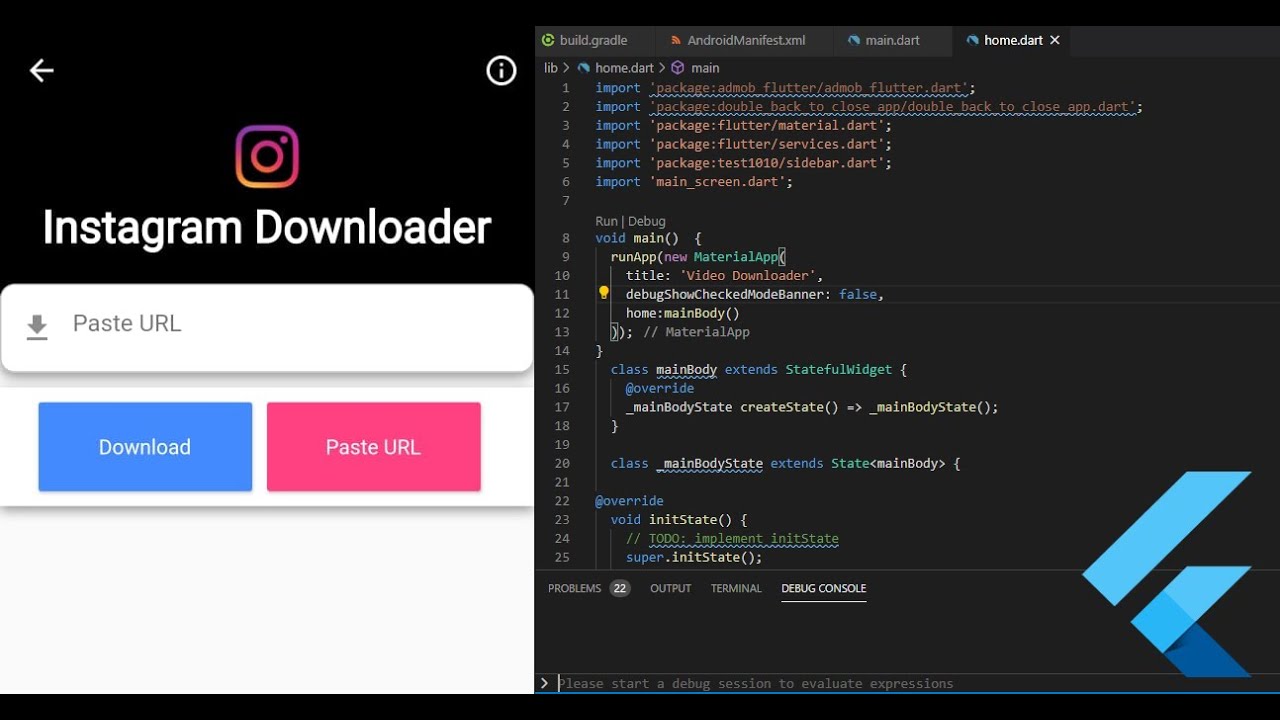Click '_mainBodyState' class name on line 20
This screenshot has width=1280, height=720.
point(710,463)
